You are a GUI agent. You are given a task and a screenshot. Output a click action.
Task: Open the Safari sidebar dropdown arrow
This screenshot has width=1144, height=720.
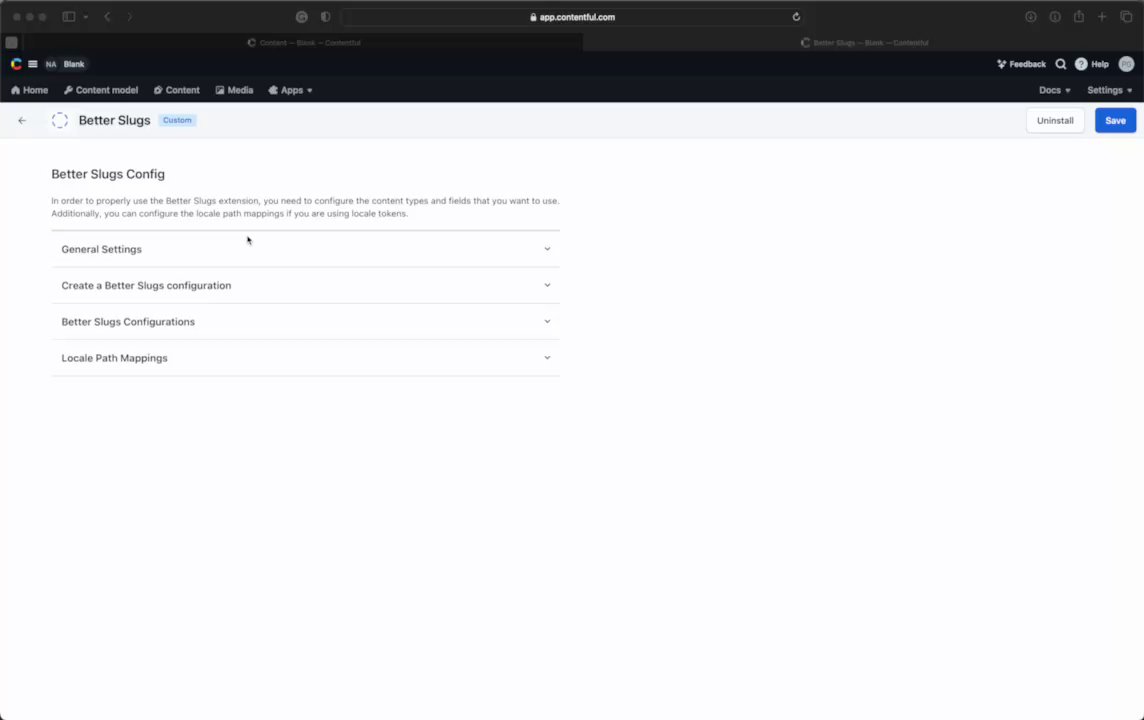[85, 17]
